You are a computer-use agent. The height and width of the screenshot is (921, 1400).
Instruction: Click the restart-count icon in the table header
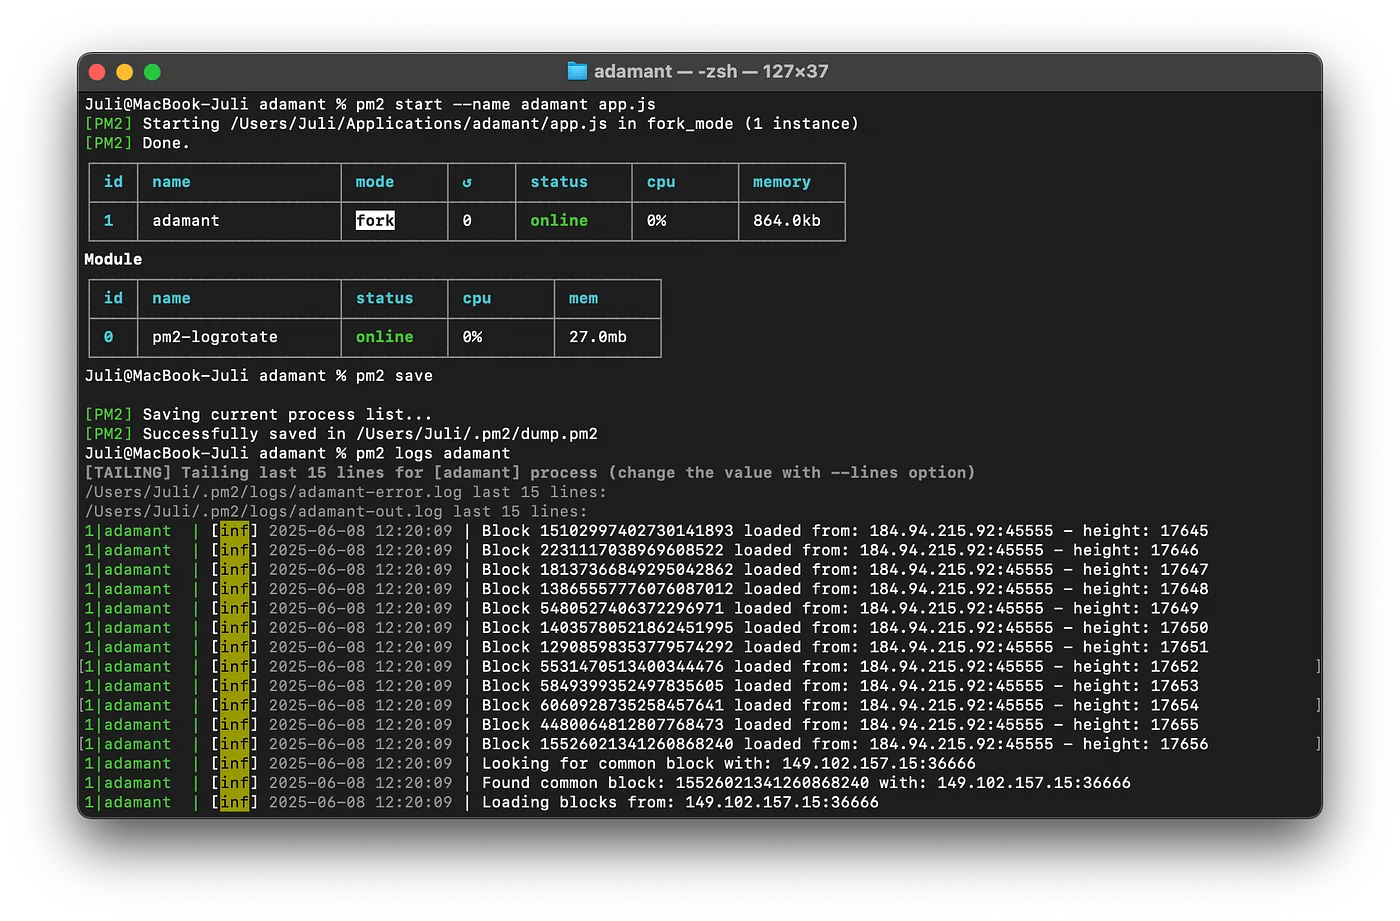point(467,182)
